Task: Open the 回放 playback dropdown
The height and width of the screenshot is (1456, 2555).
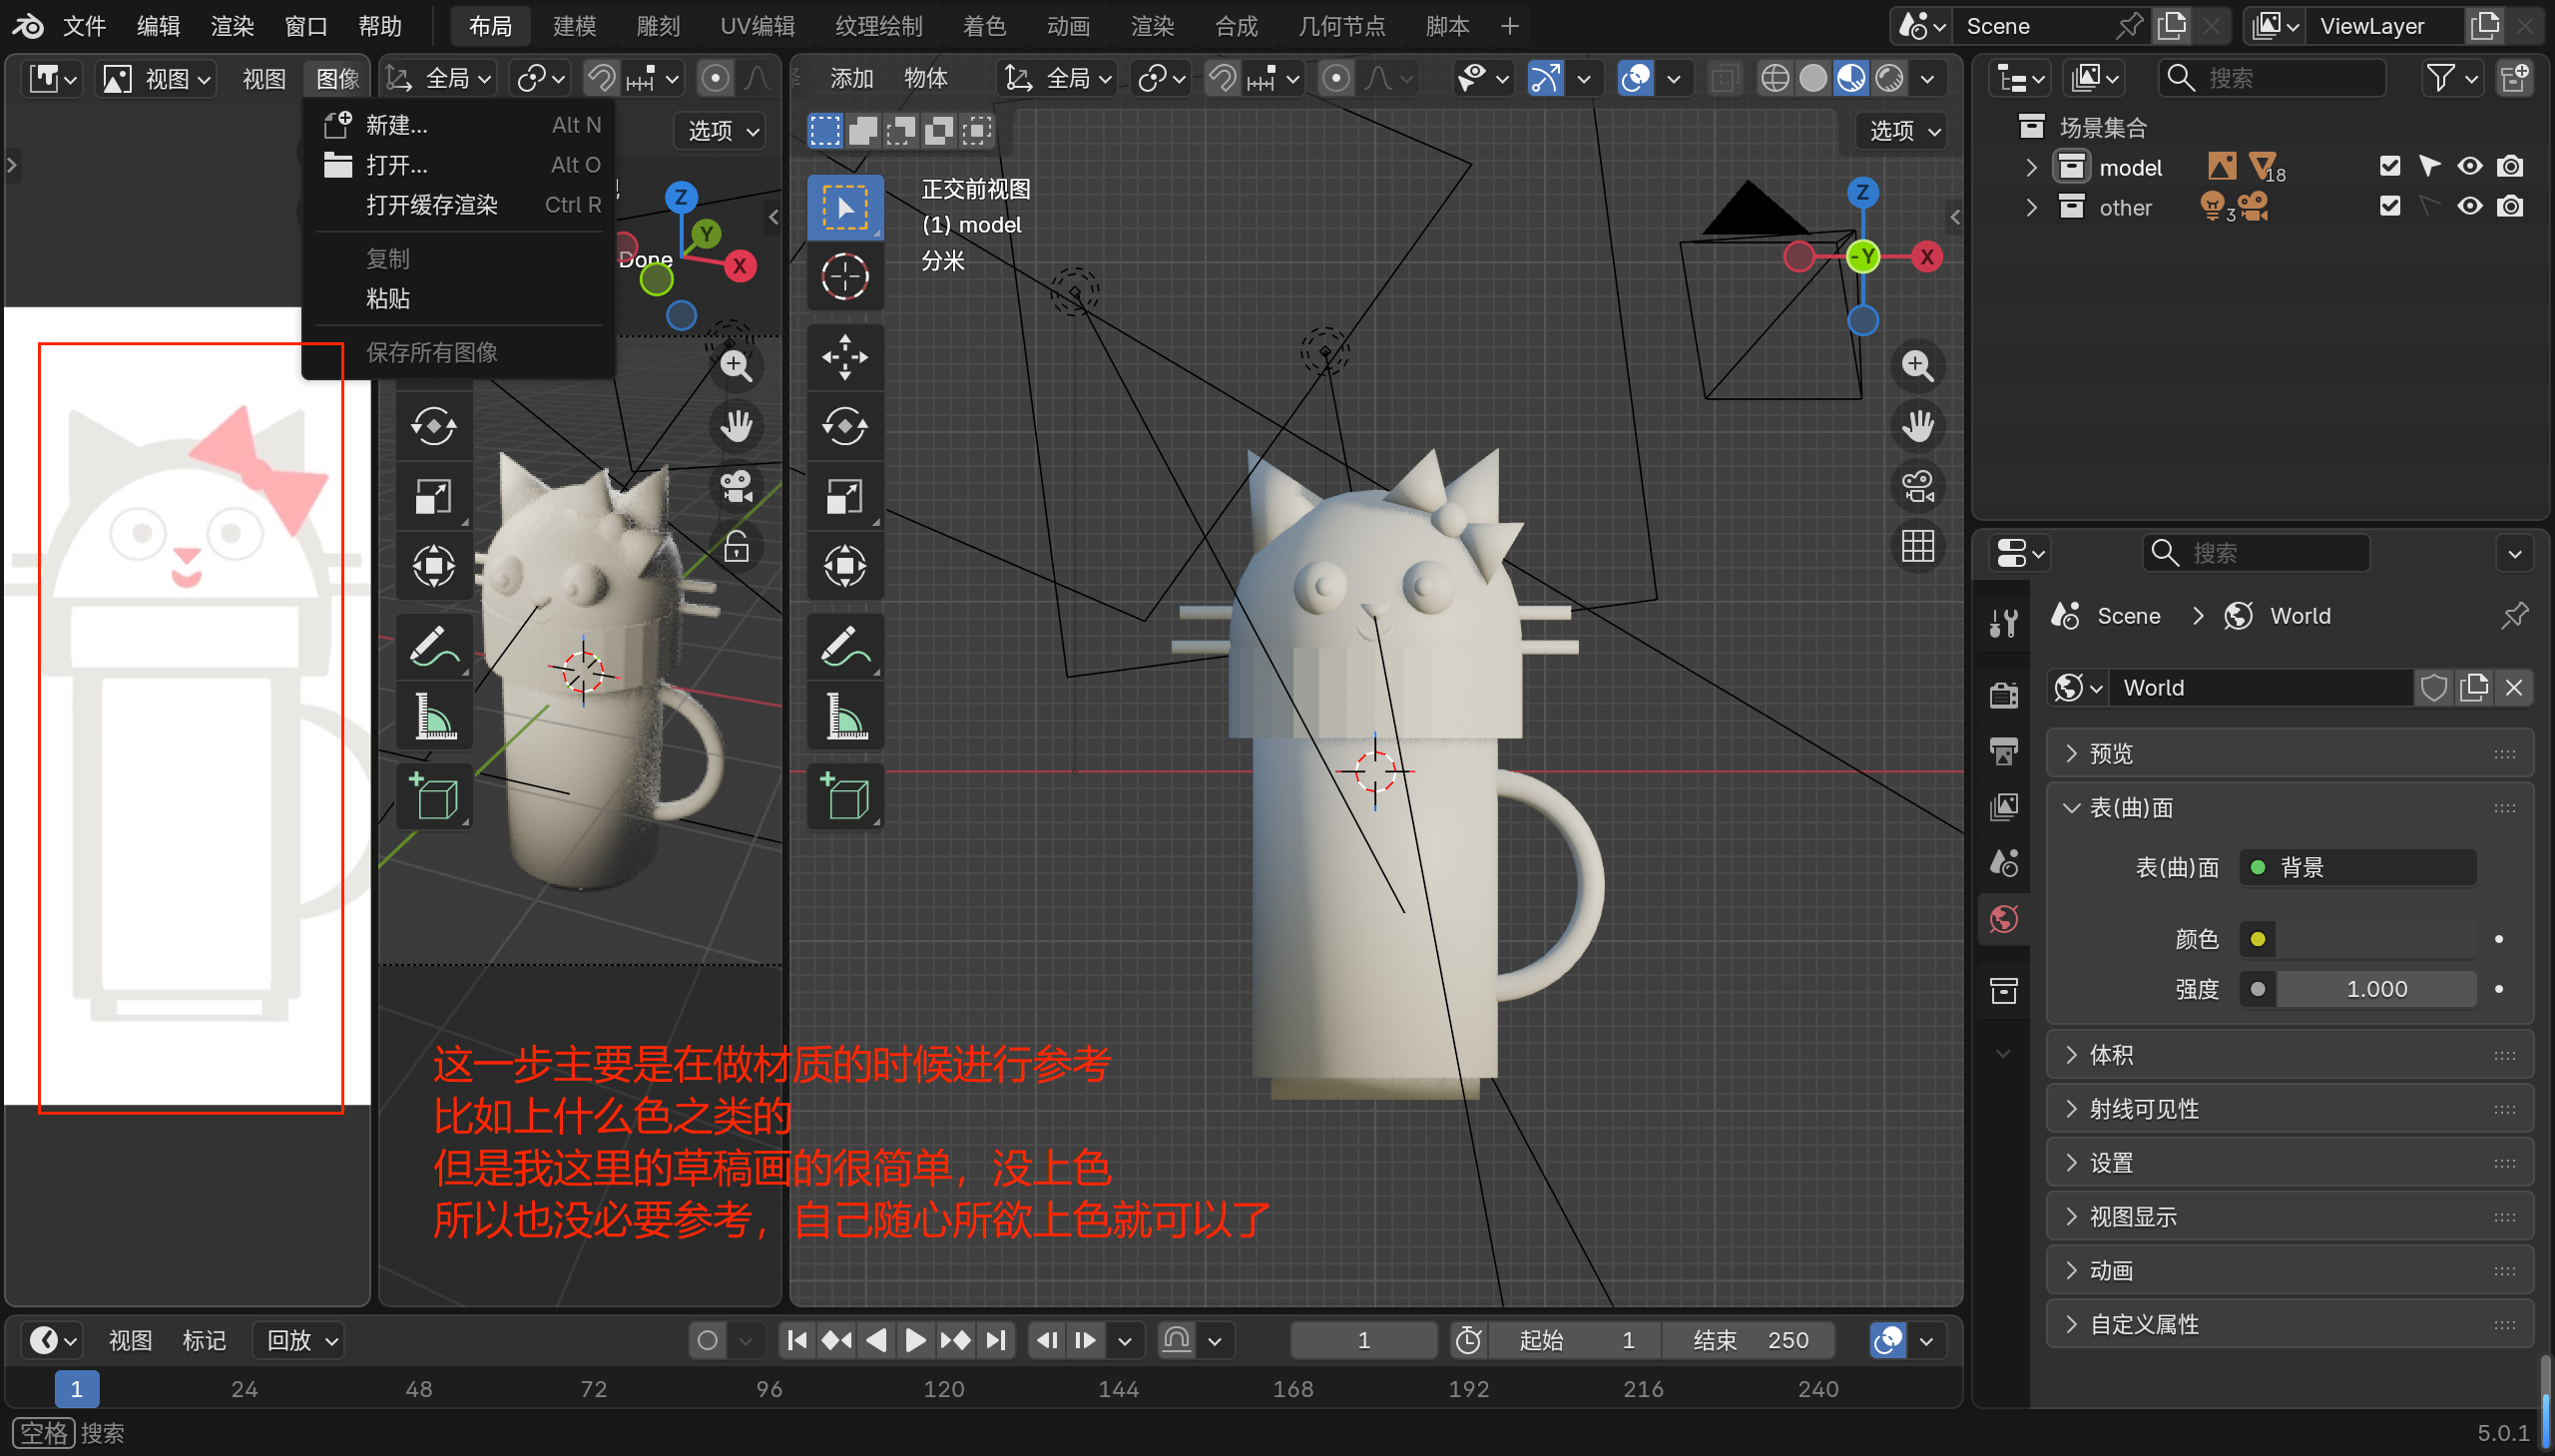Action: click(301, 1340)
